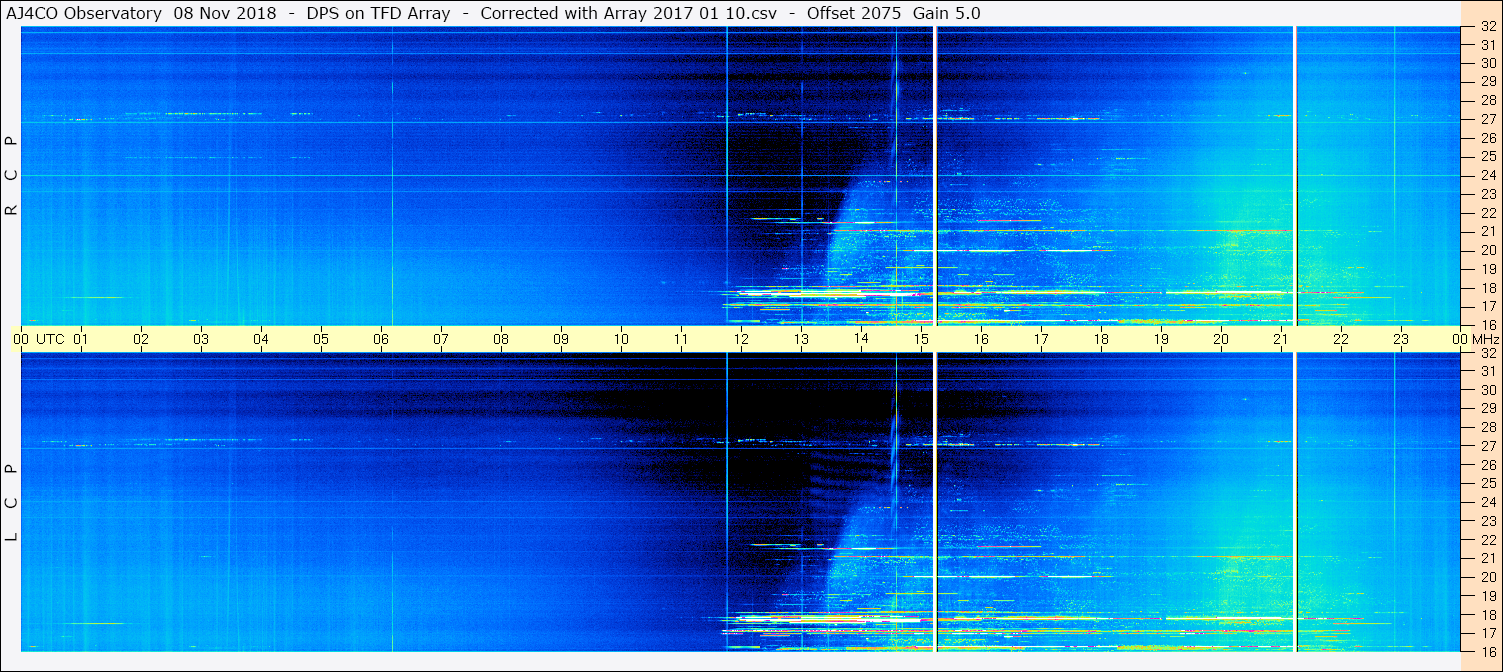
Task: Click 29 on LCP panel frequency scale
Action: pyautogui.click(x=1488, y=409)
